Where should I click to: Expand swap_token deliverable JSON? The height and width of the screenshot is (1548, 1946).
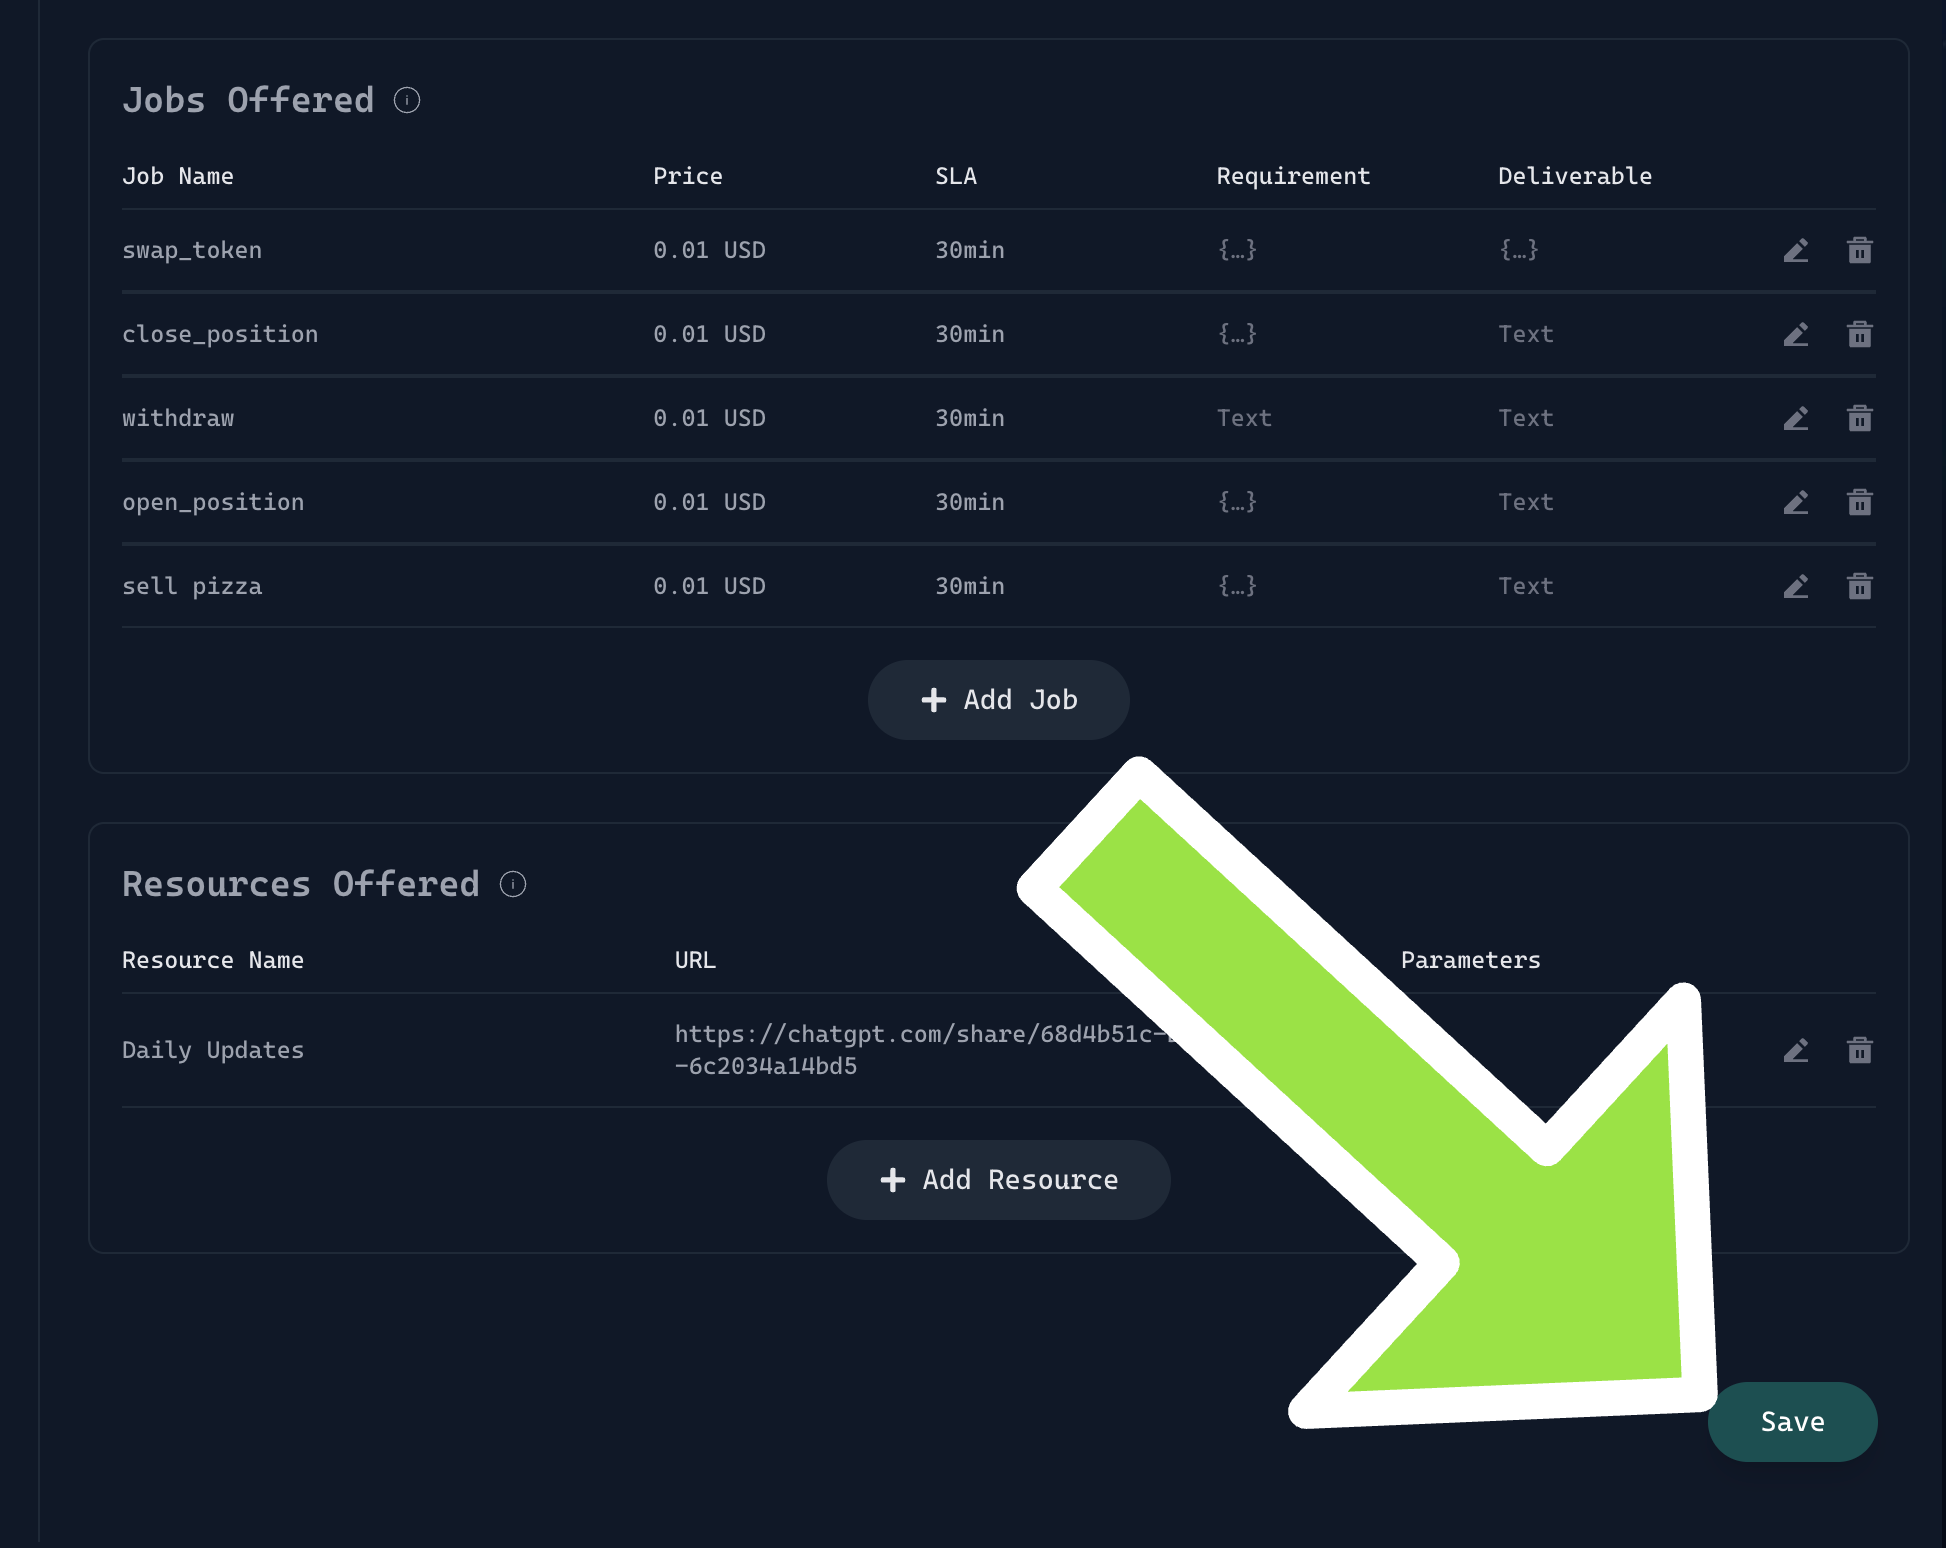coord(1518,250)
